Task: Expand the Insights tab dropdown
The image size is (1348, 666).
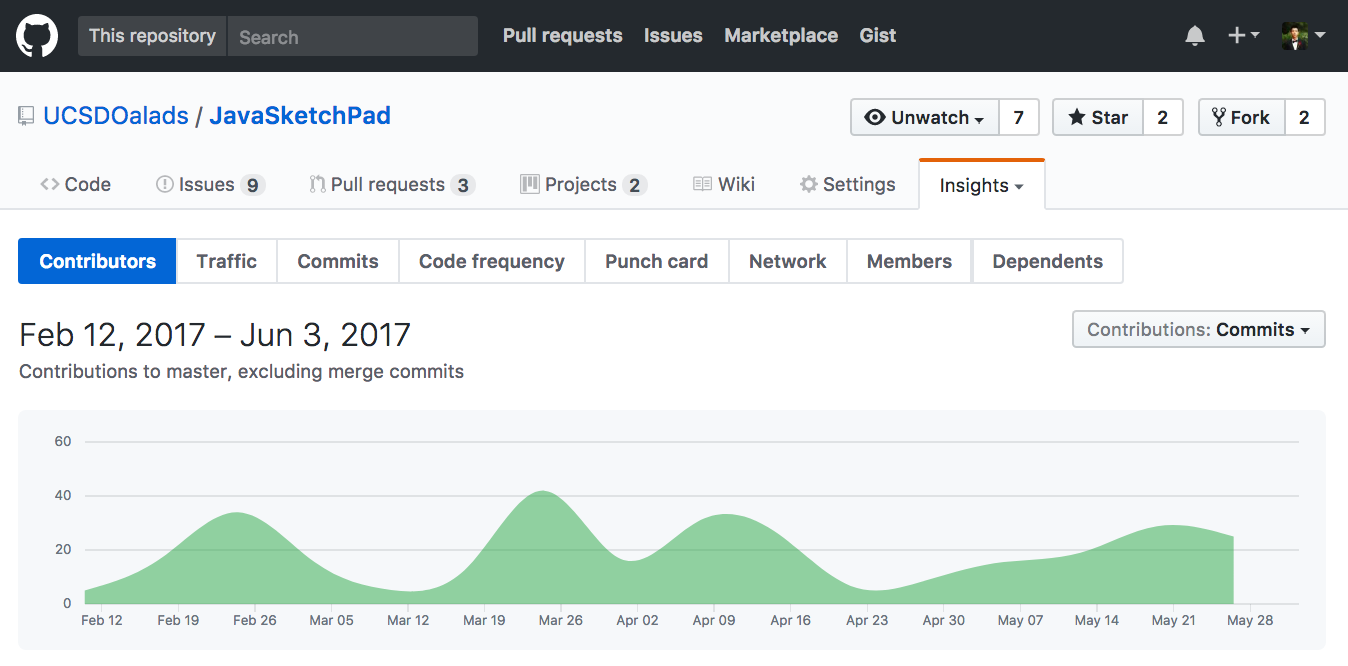Action: pyautogui.click(x=981, y=185)
